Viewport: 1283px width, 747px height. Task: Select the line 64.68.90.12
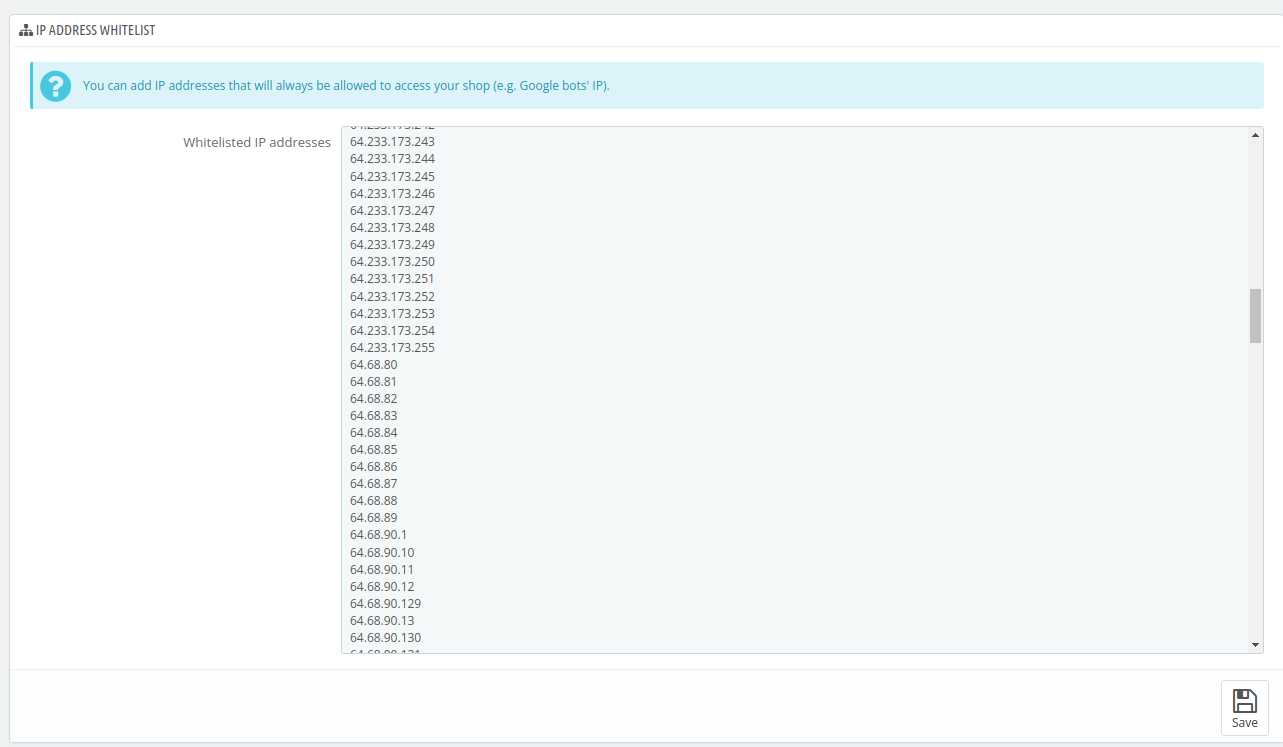382,586
